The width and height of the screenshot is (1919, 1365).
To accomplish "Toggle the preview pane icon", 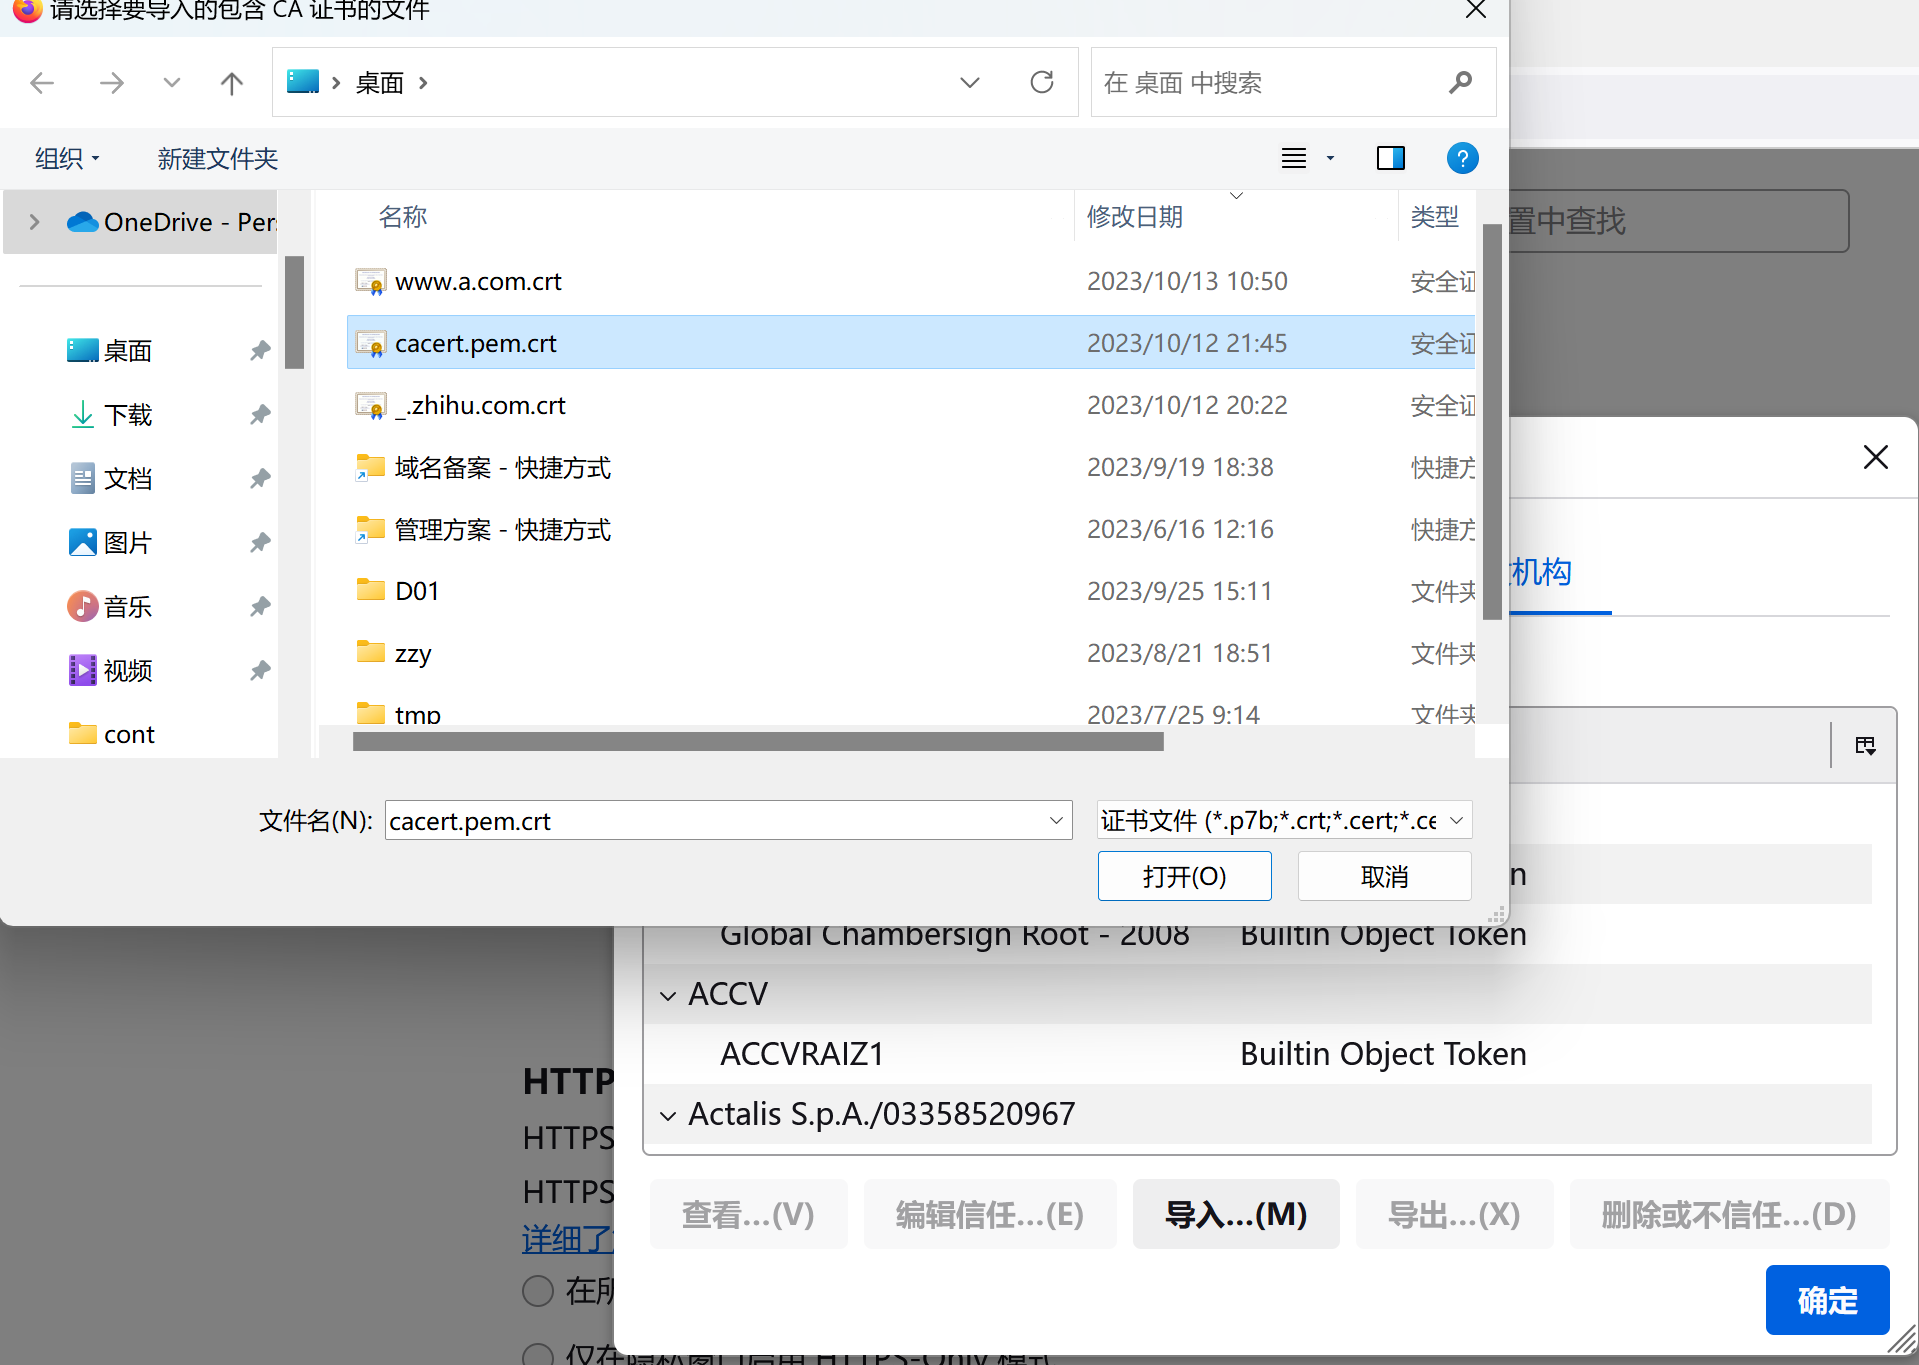I will point(1390,158).
